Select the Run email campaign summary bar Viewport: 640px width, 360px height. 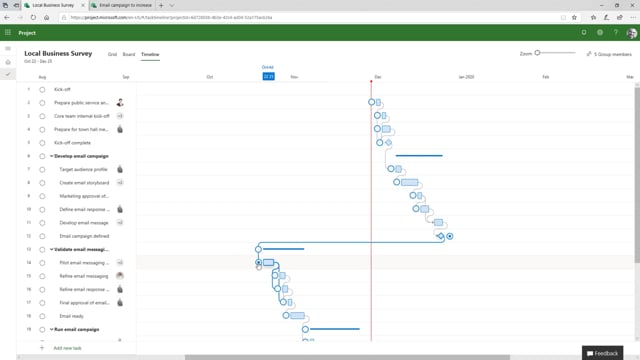click(x=335, y=329)
